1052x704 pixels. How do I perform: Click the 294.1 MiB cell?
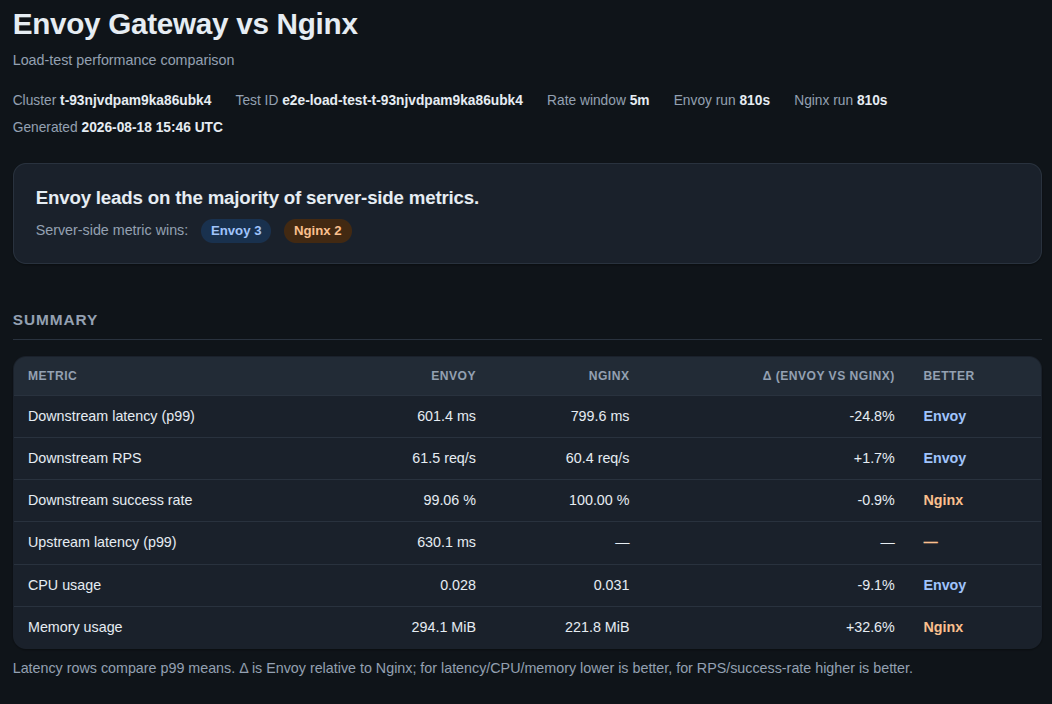pyautogui.click(x=443, y=627)
